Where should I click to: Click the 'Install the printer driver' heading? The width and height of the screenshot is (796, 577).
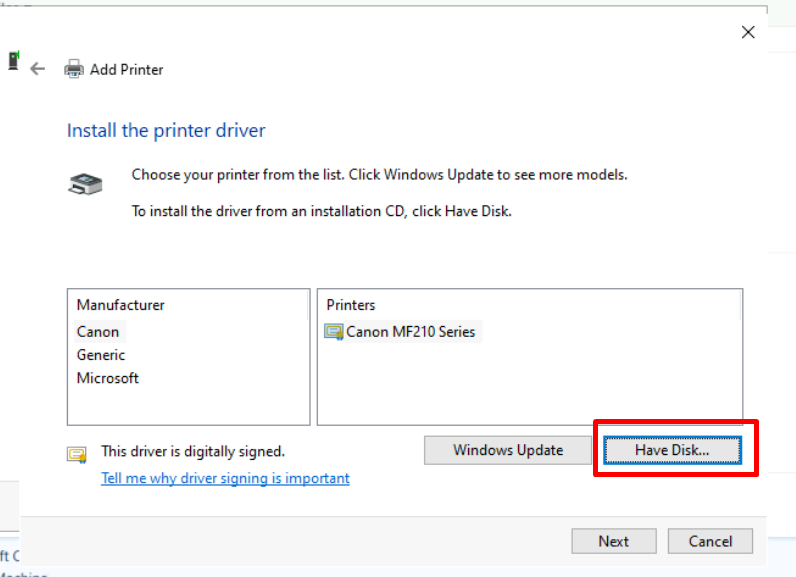[167, 130]
